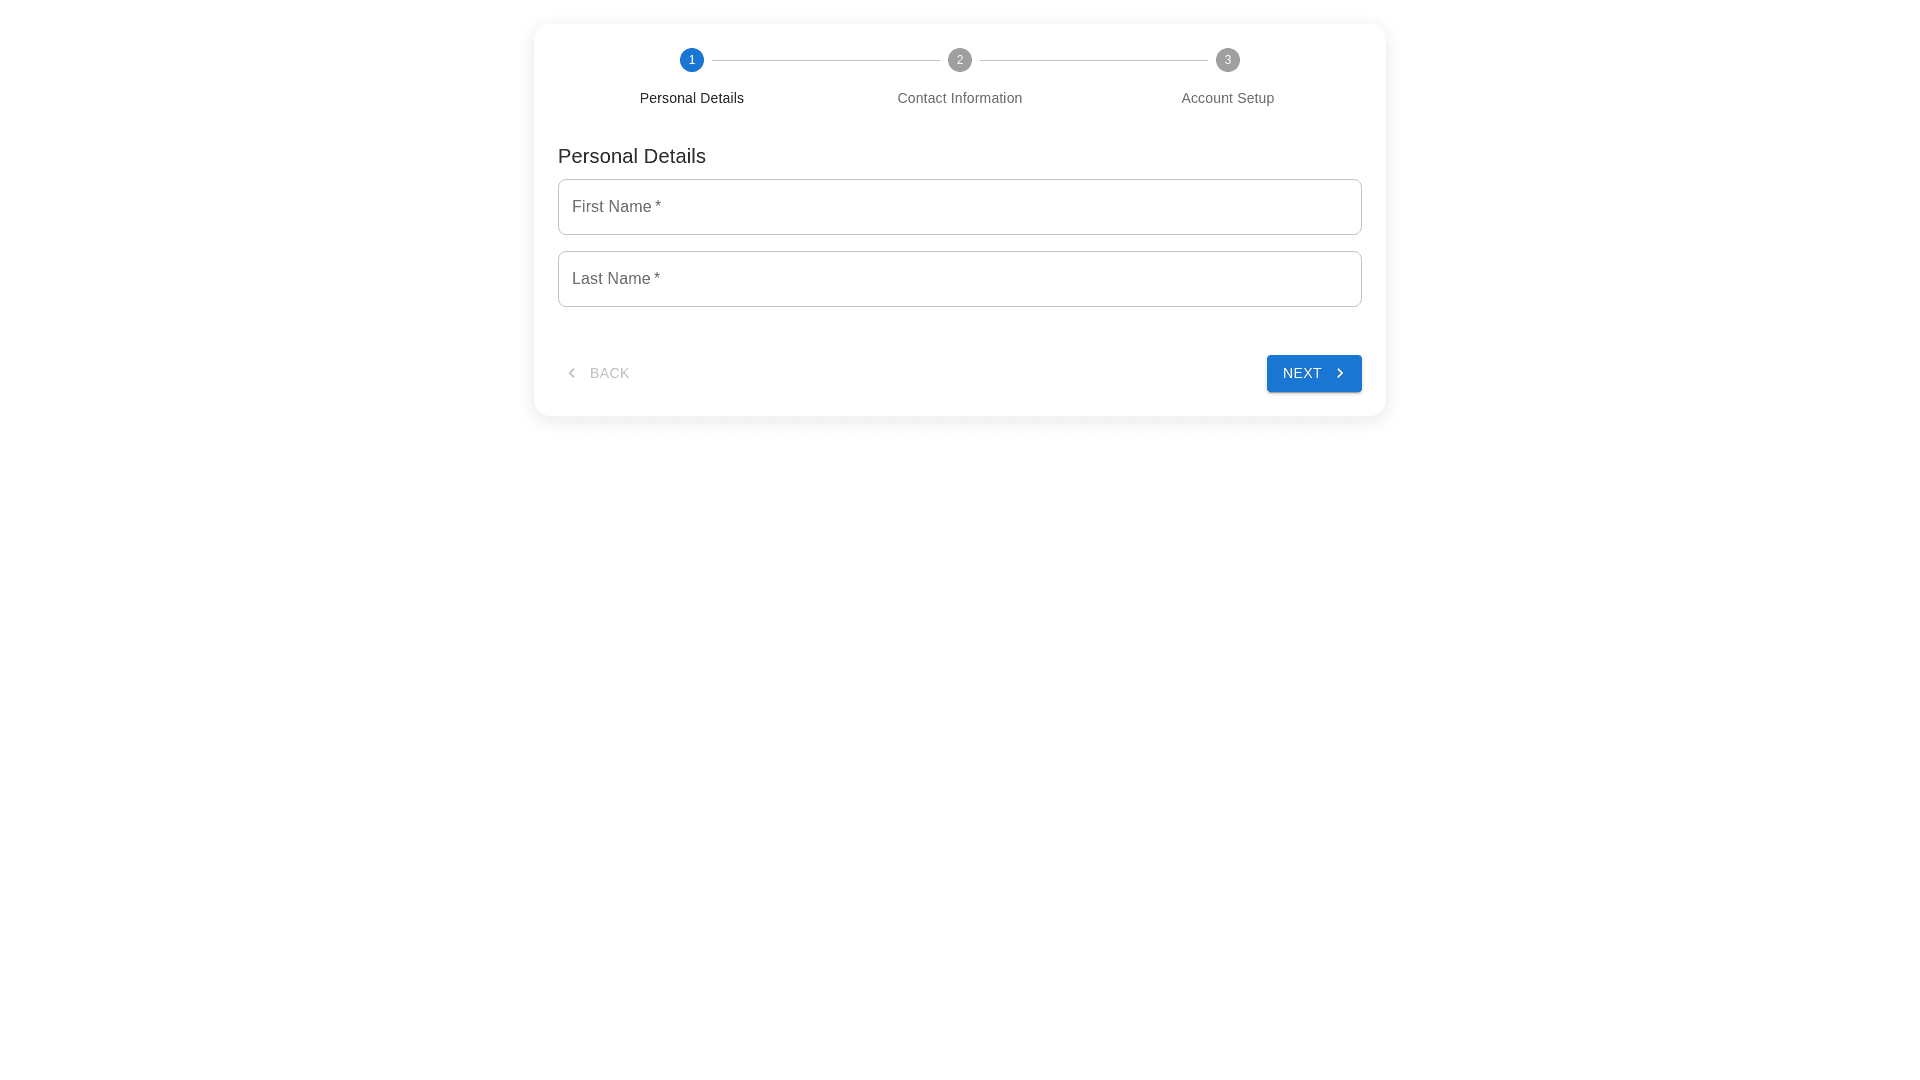The image size is (1920, 1080).
Task: Click the step 3 circle indicator
Action: pos(1227,60)
